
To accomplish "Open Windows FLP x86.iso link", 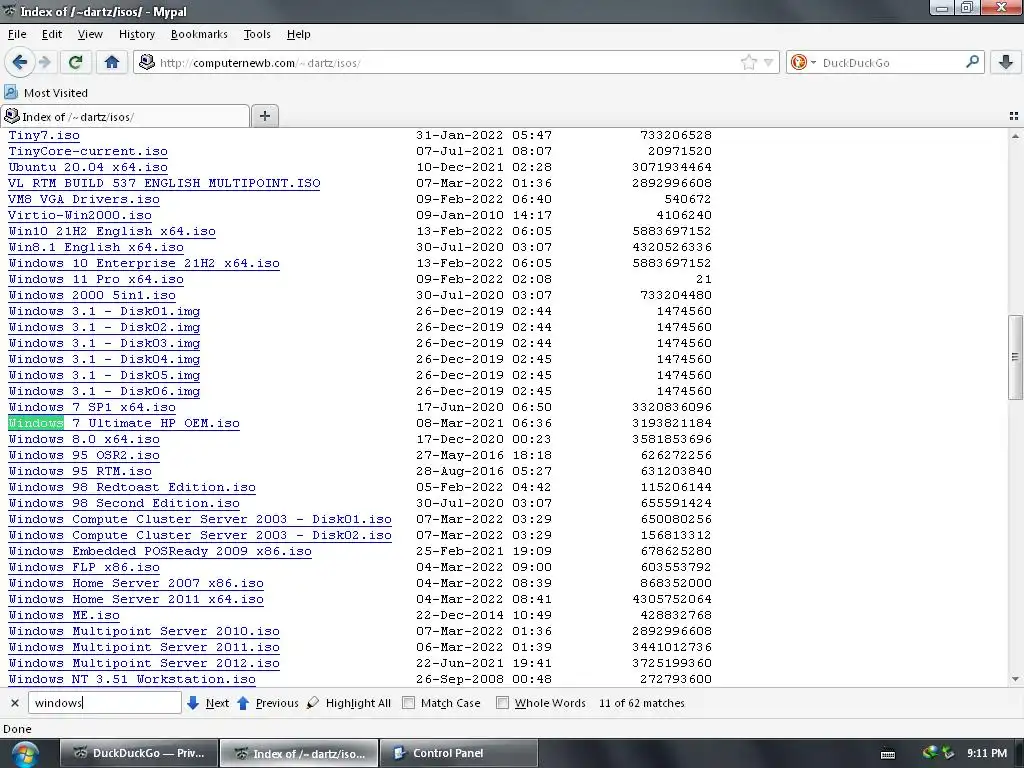I will (x=84, y=567).
